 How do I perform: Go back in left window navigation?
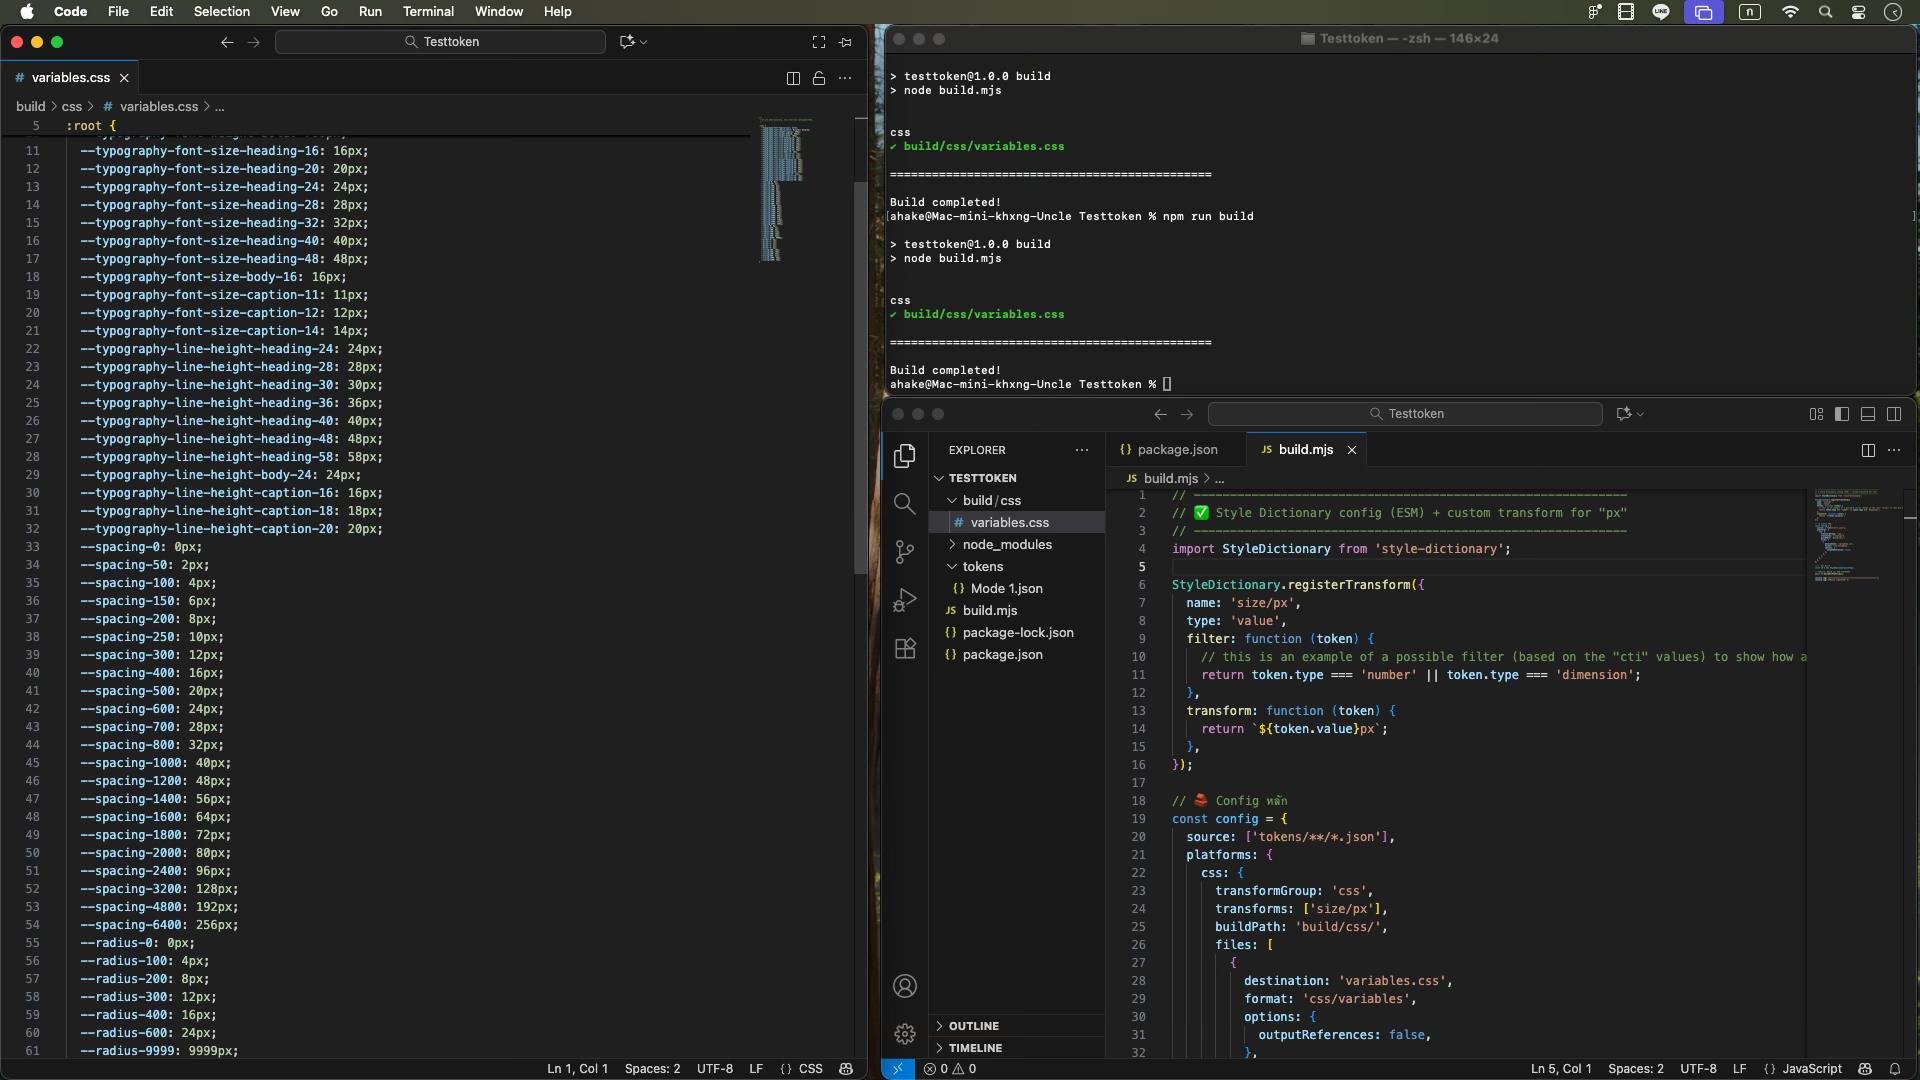coord(227,42)
